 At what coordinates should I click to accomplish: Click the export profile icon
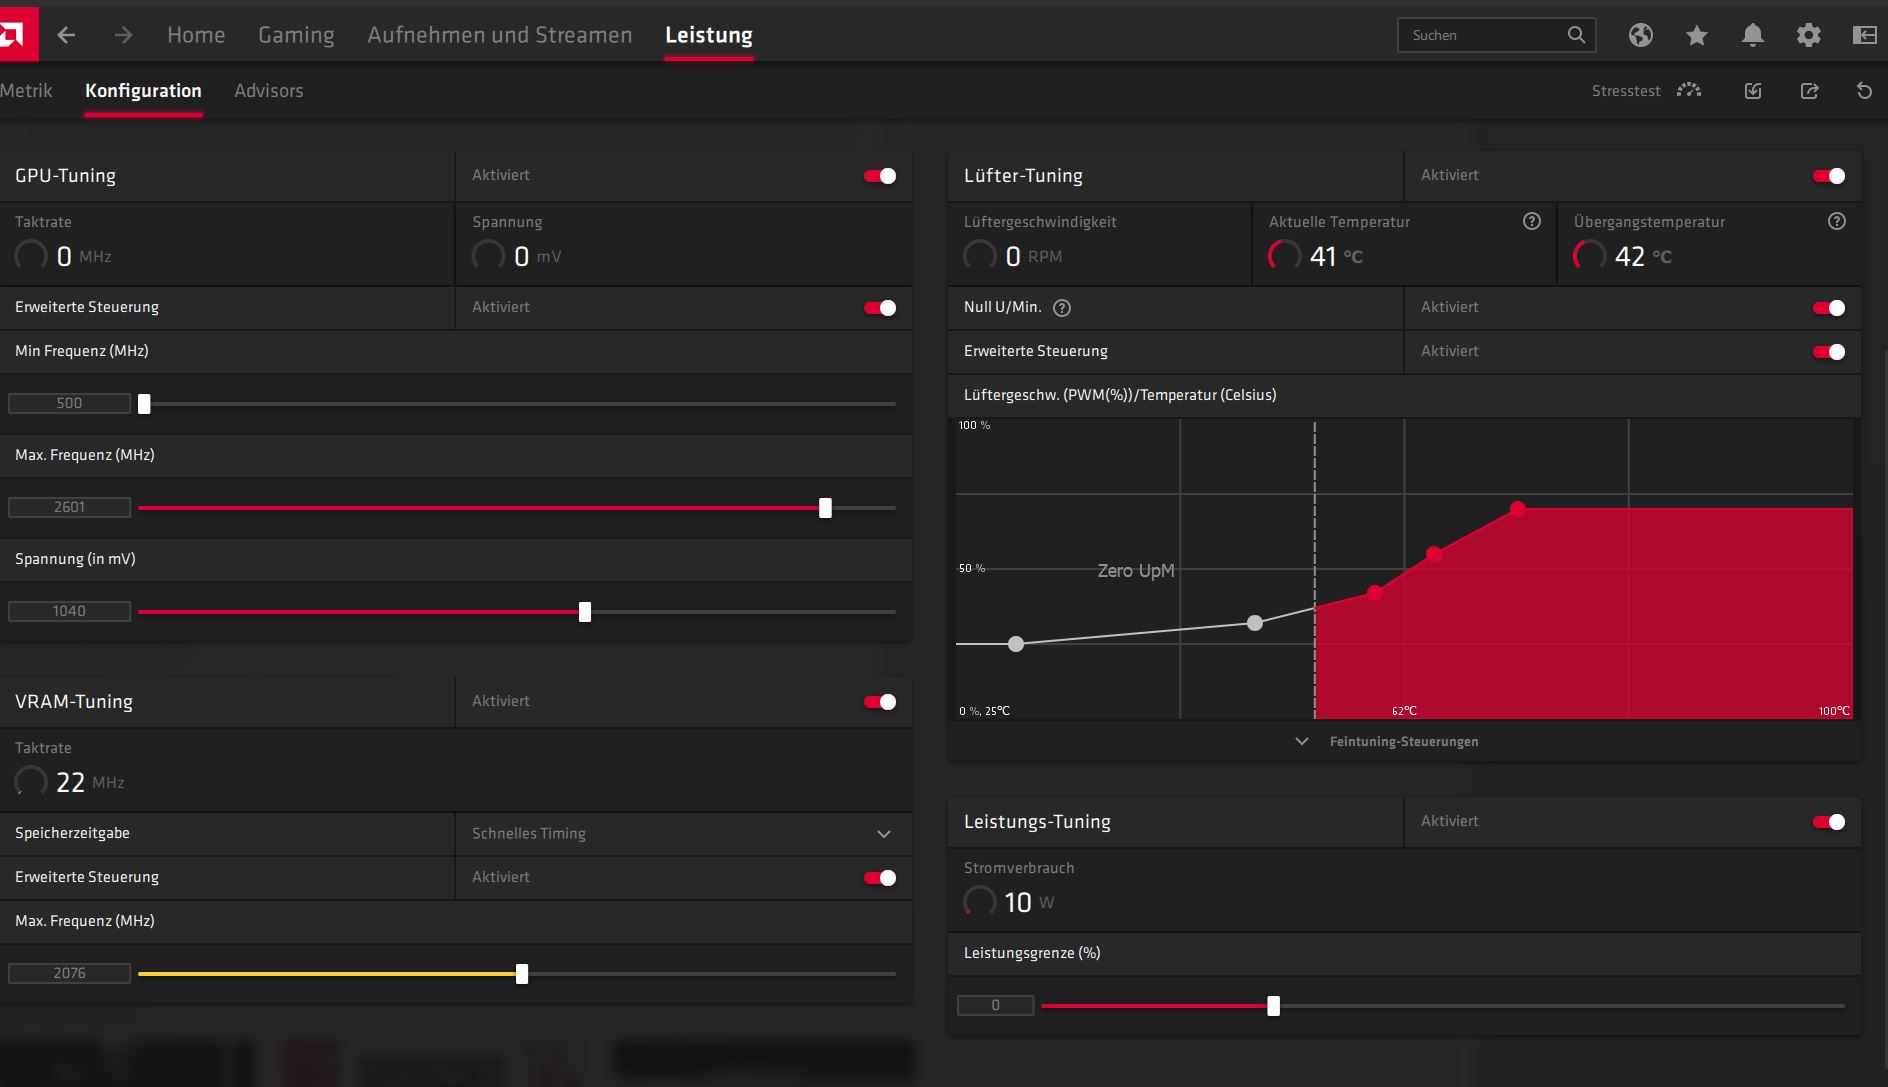point(1809,91)
